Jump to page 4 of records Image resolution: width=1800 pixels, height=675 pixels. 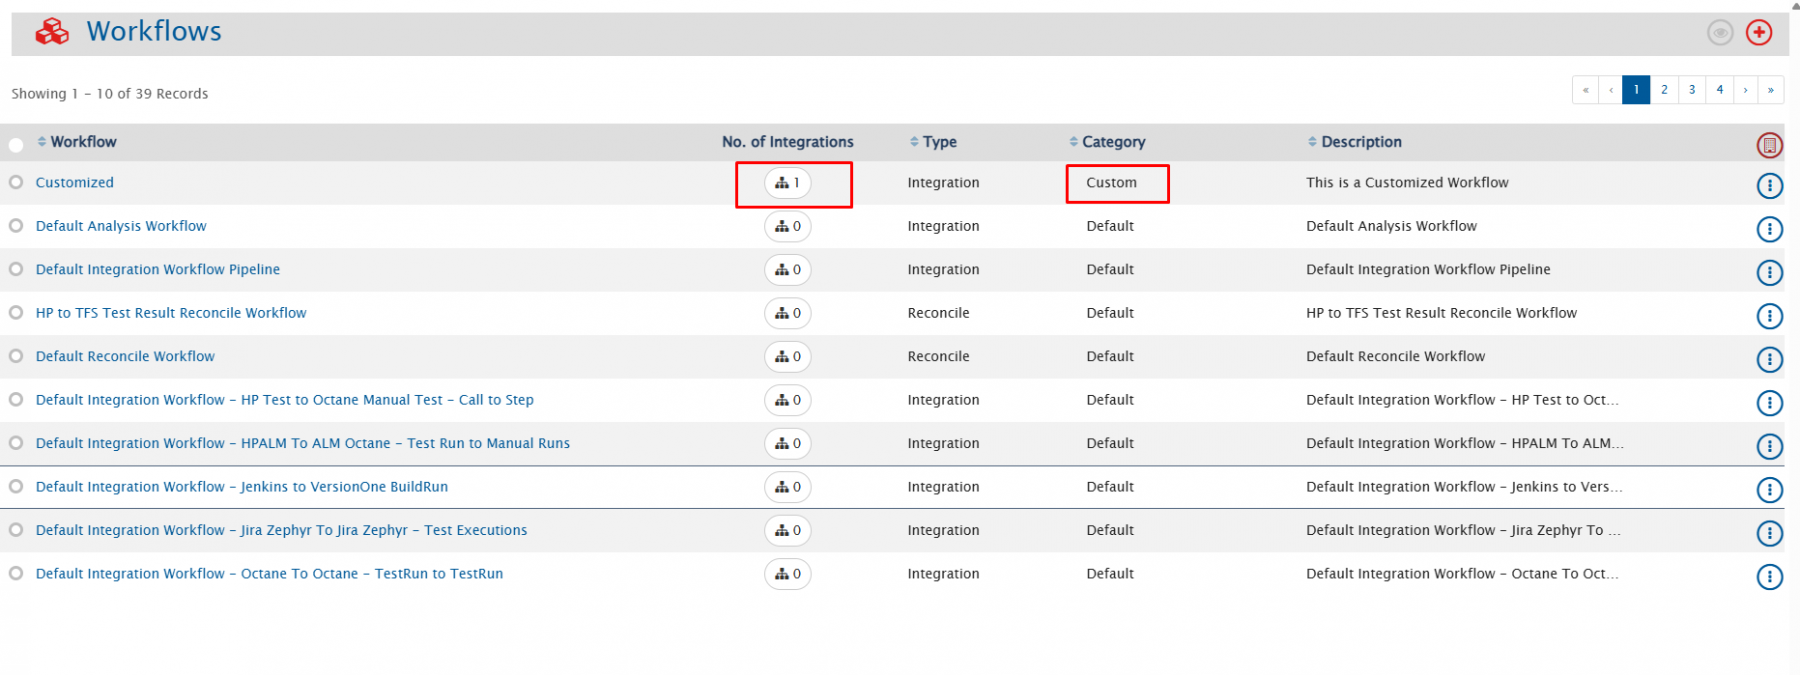coord(1720,90)
